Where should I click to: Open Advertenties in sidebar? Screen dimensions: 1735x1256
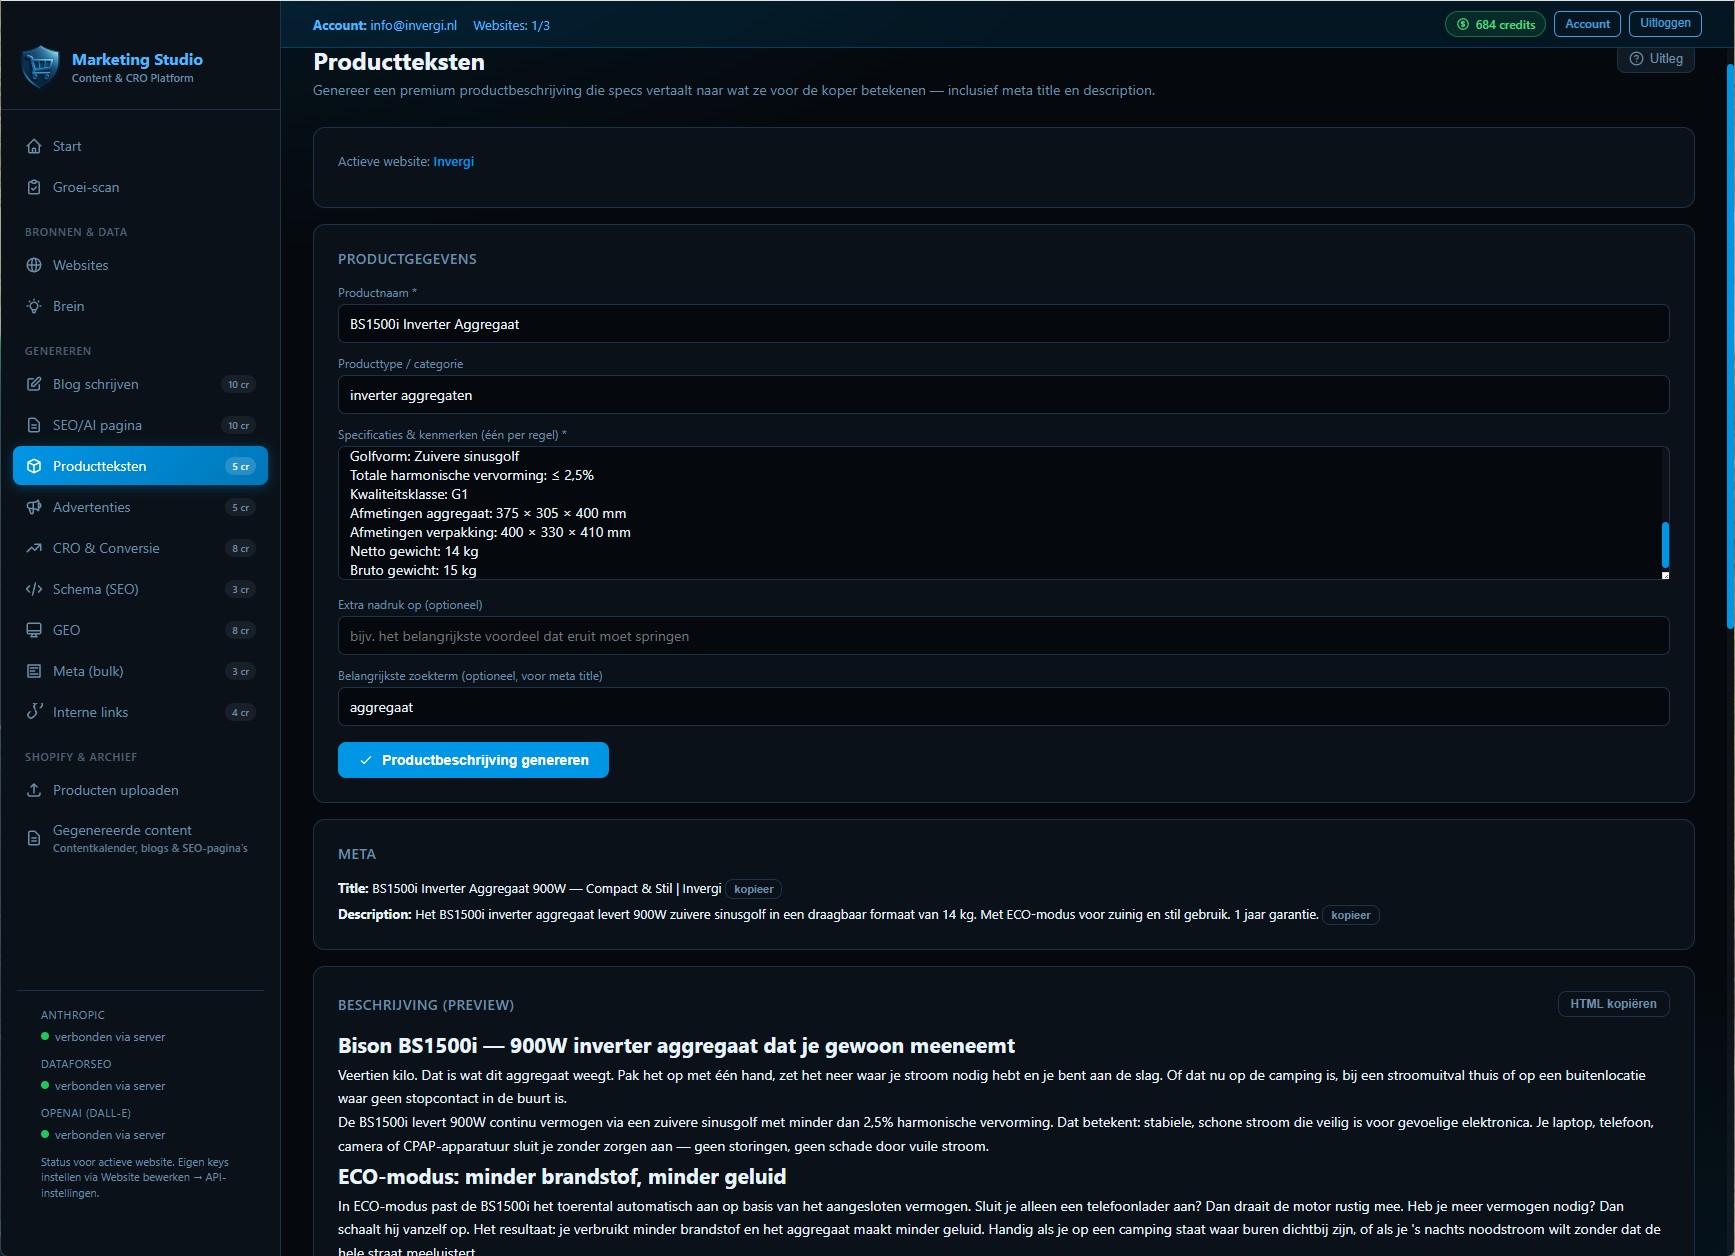(x=140, y=507)
